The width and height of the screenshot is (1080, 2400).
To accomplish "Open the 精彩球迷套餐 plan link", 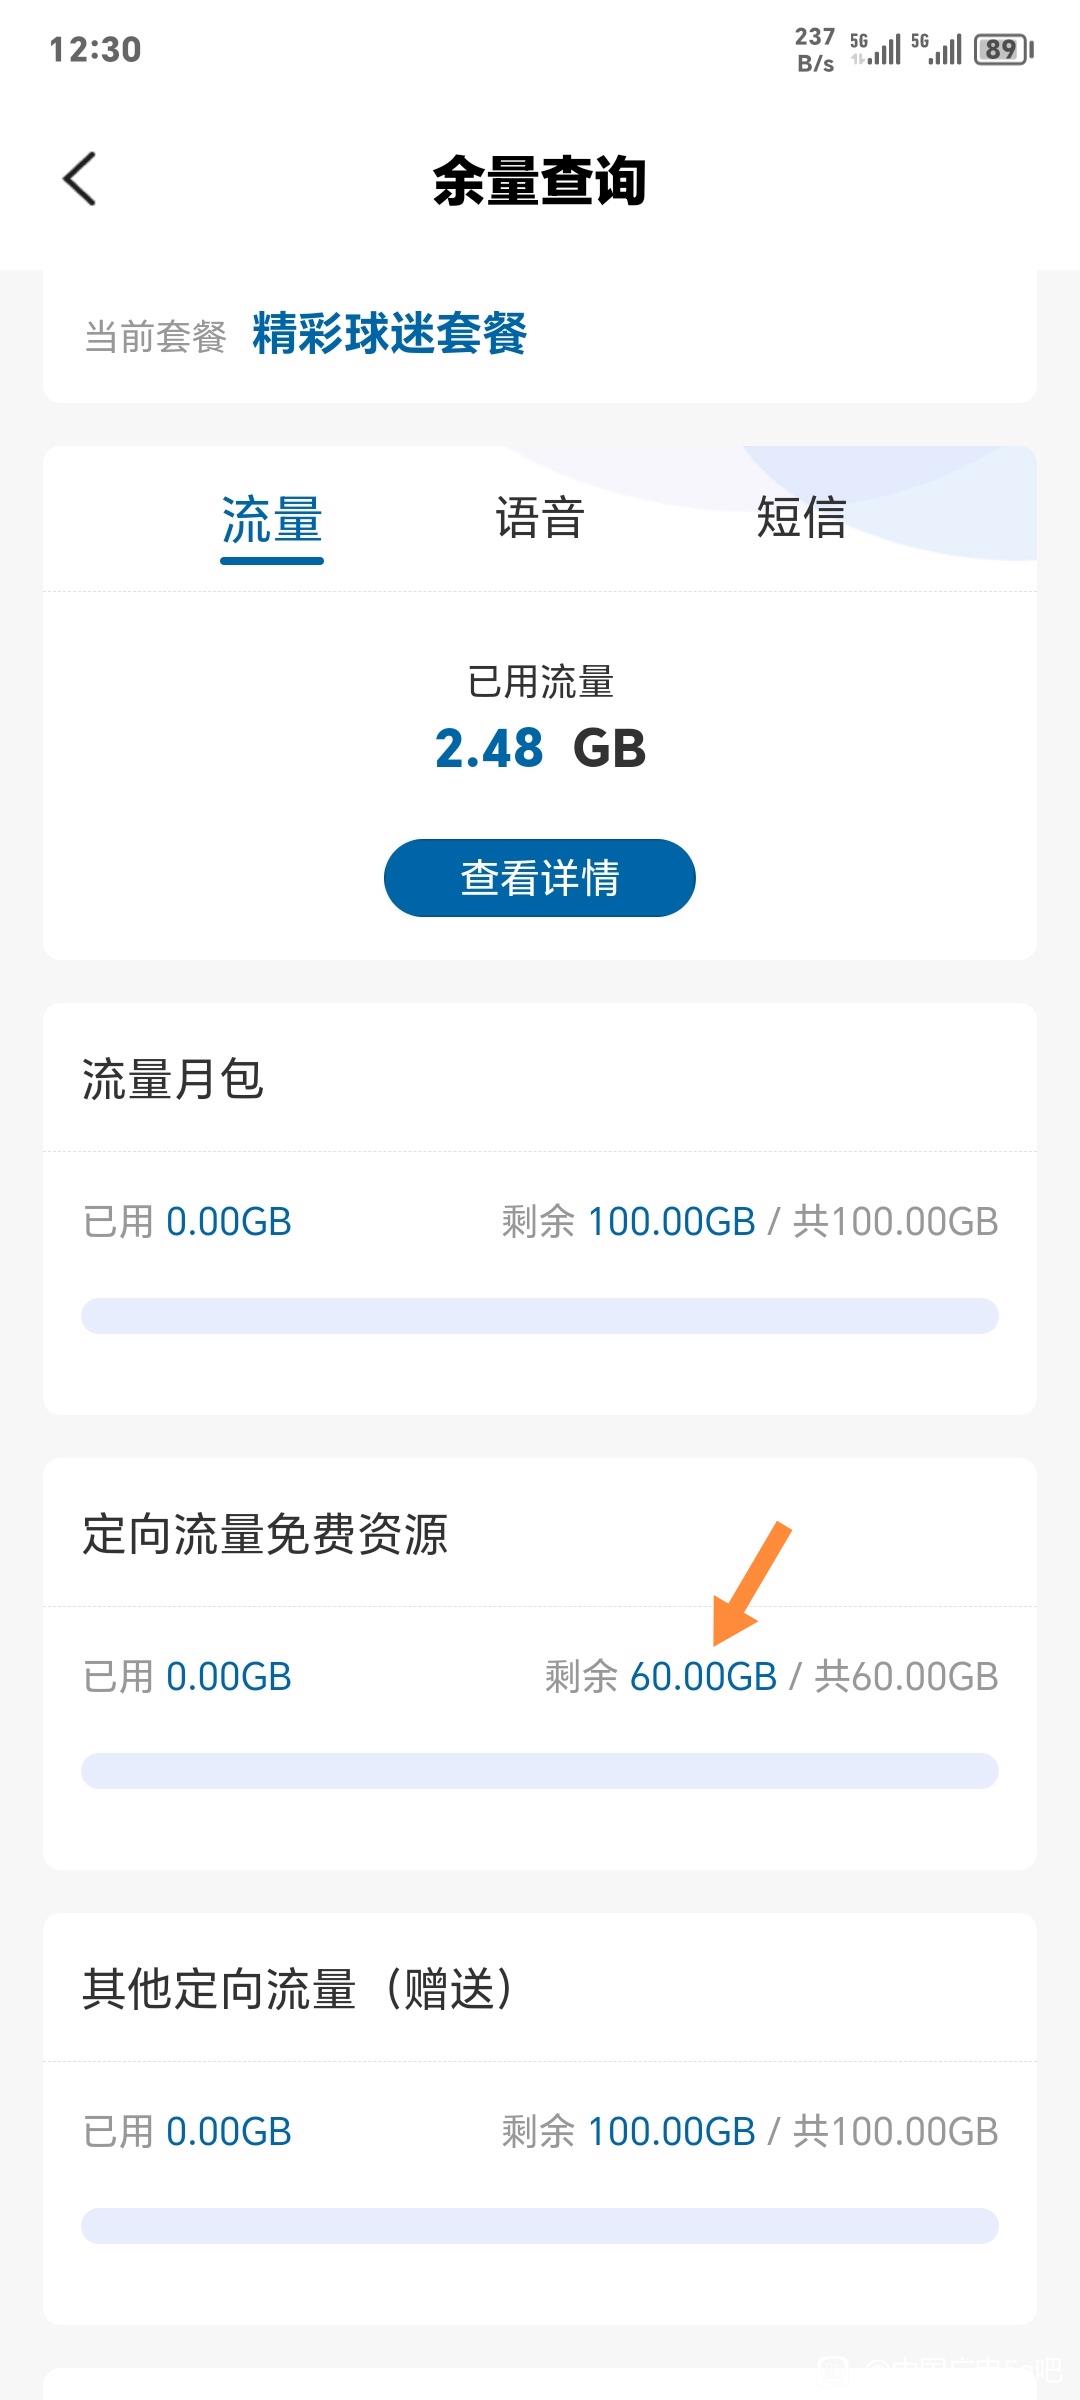I will click(389, 334).
